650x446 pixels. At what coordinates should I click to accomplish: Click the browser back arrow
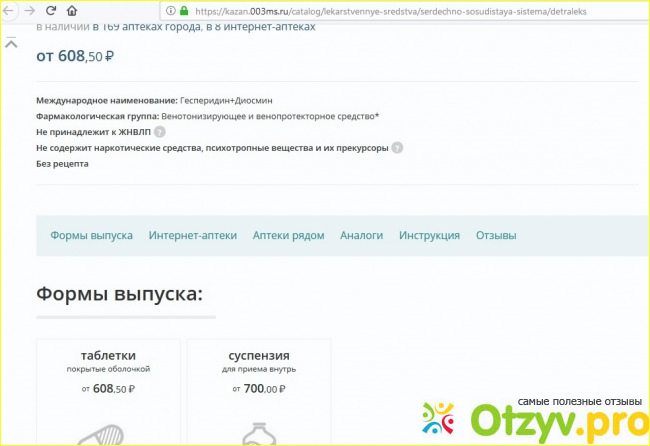(x=8, y=11)
